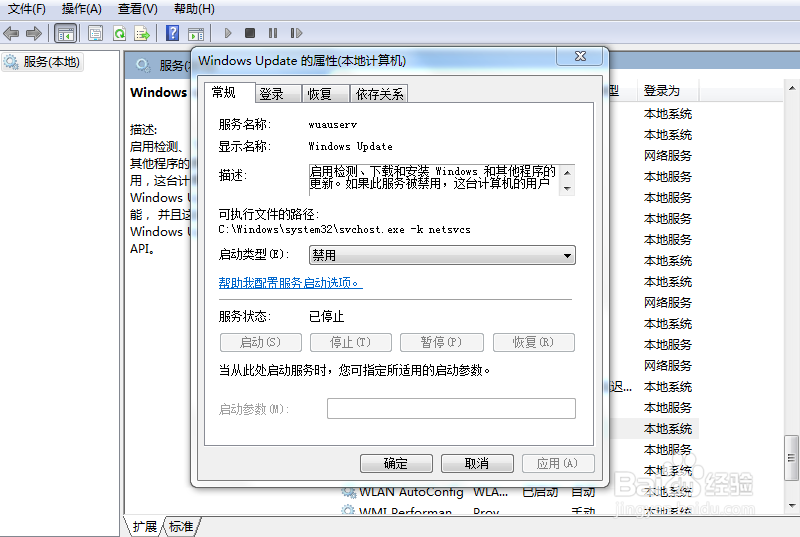Click the Restart Service toolbar icon
This screenshot has height=537, width=800.
tap(296, 33)
